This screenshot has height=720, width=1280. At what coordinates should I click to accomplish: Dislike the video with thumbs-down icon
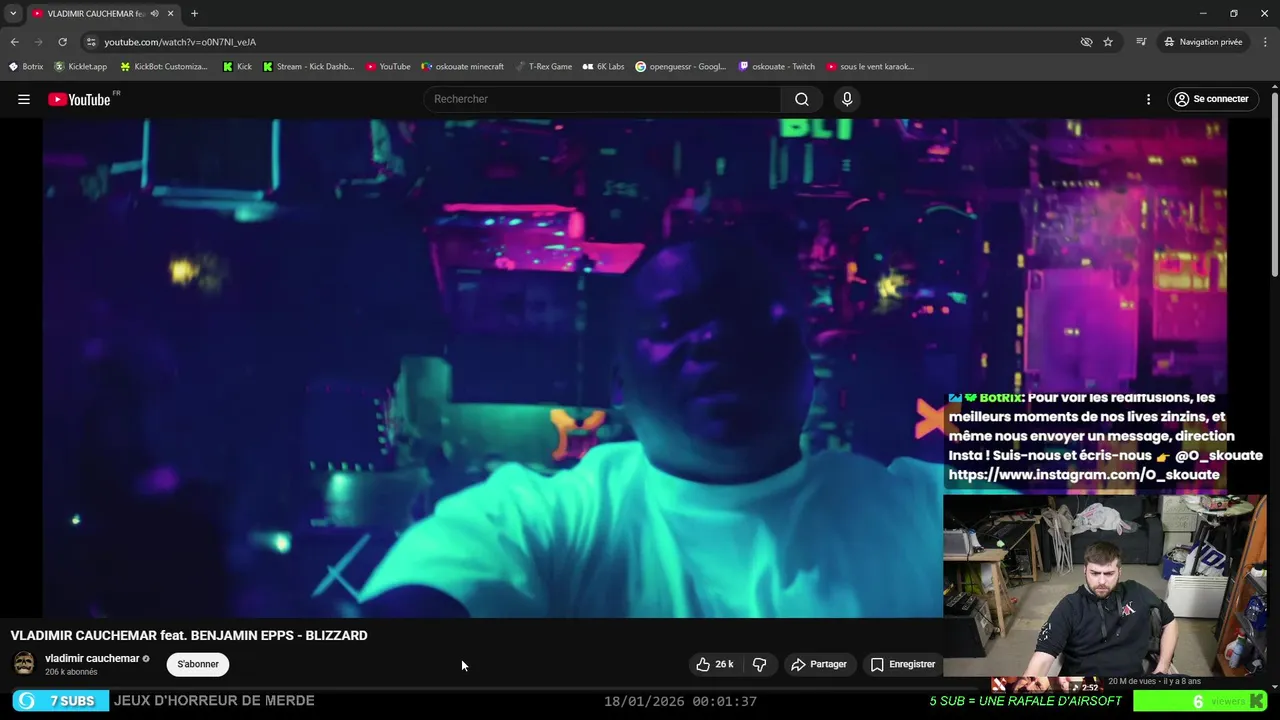(759, 664)
